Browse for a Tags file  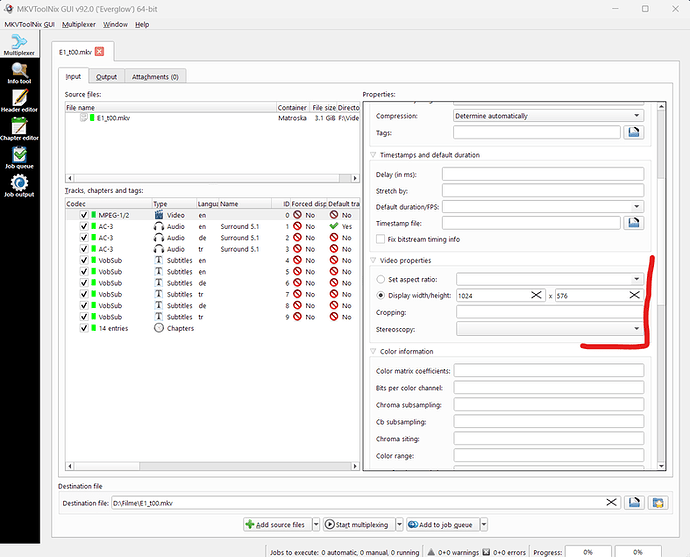click(x=634, y=132)
